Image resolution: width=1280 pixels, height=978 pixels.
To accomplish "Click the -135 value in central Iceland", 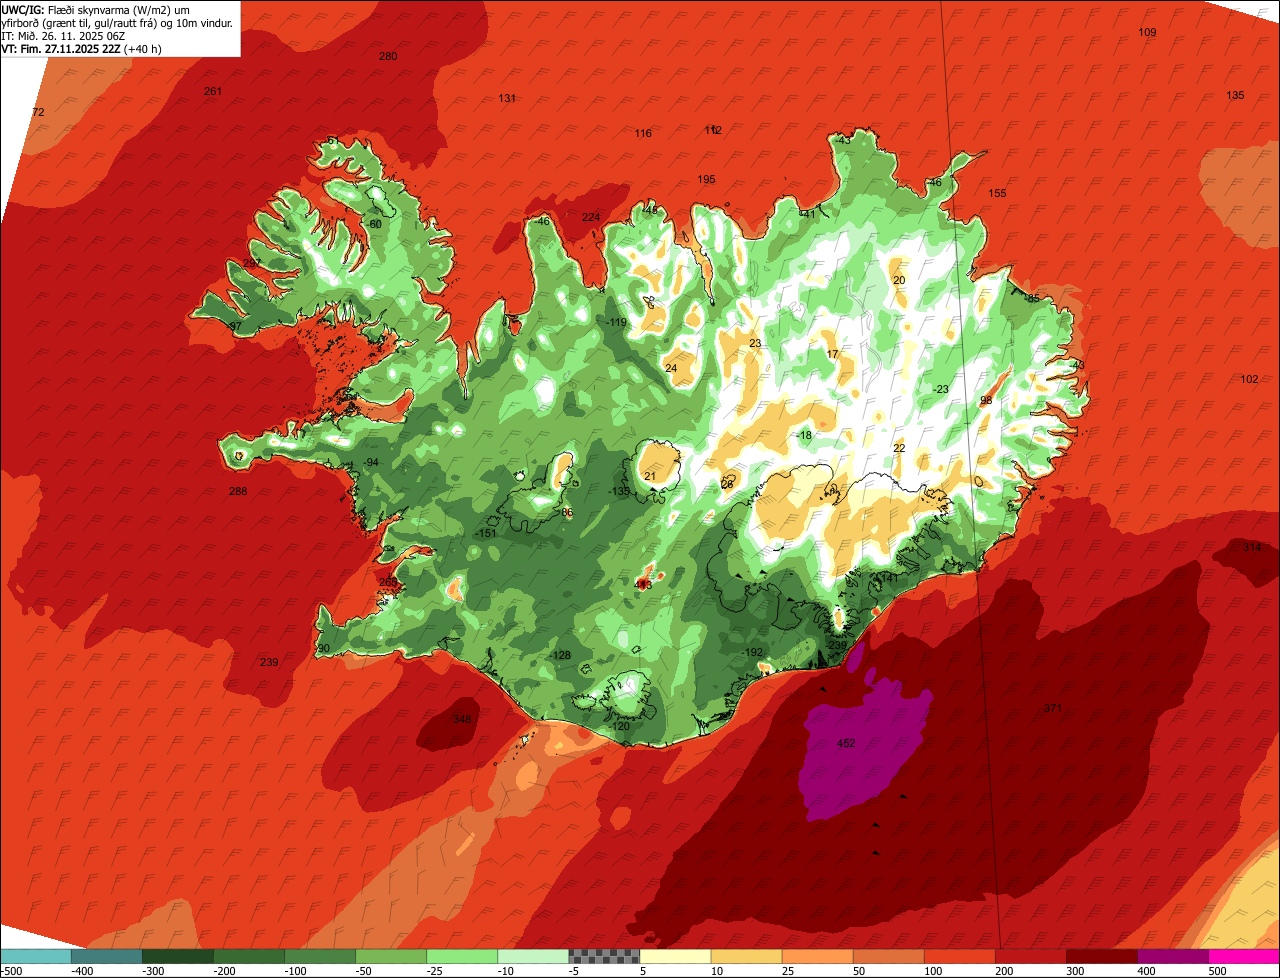I will 619,491.
